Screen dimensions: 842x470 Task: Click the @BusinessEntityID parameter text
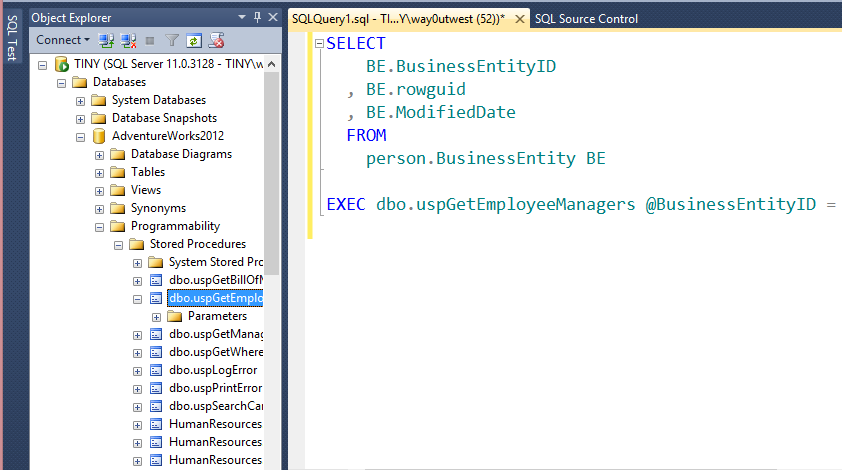click(x=730, y=205)
